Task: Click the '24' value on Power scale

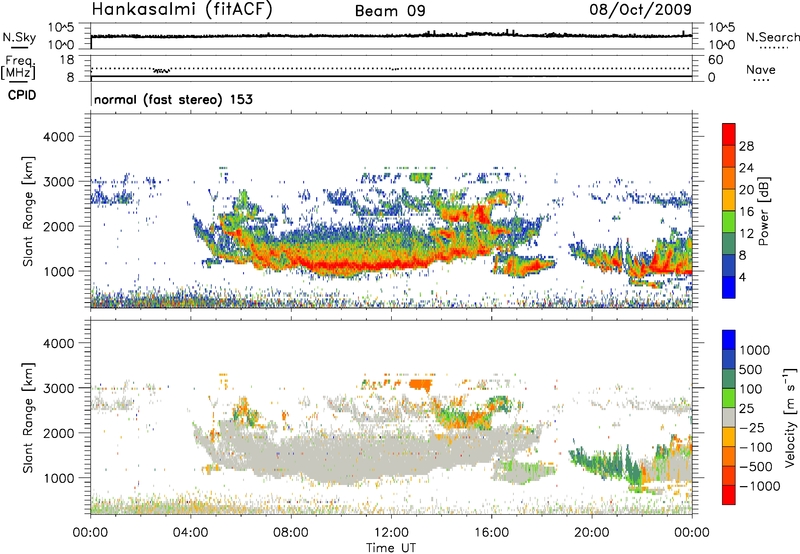Action: [746, 168]
